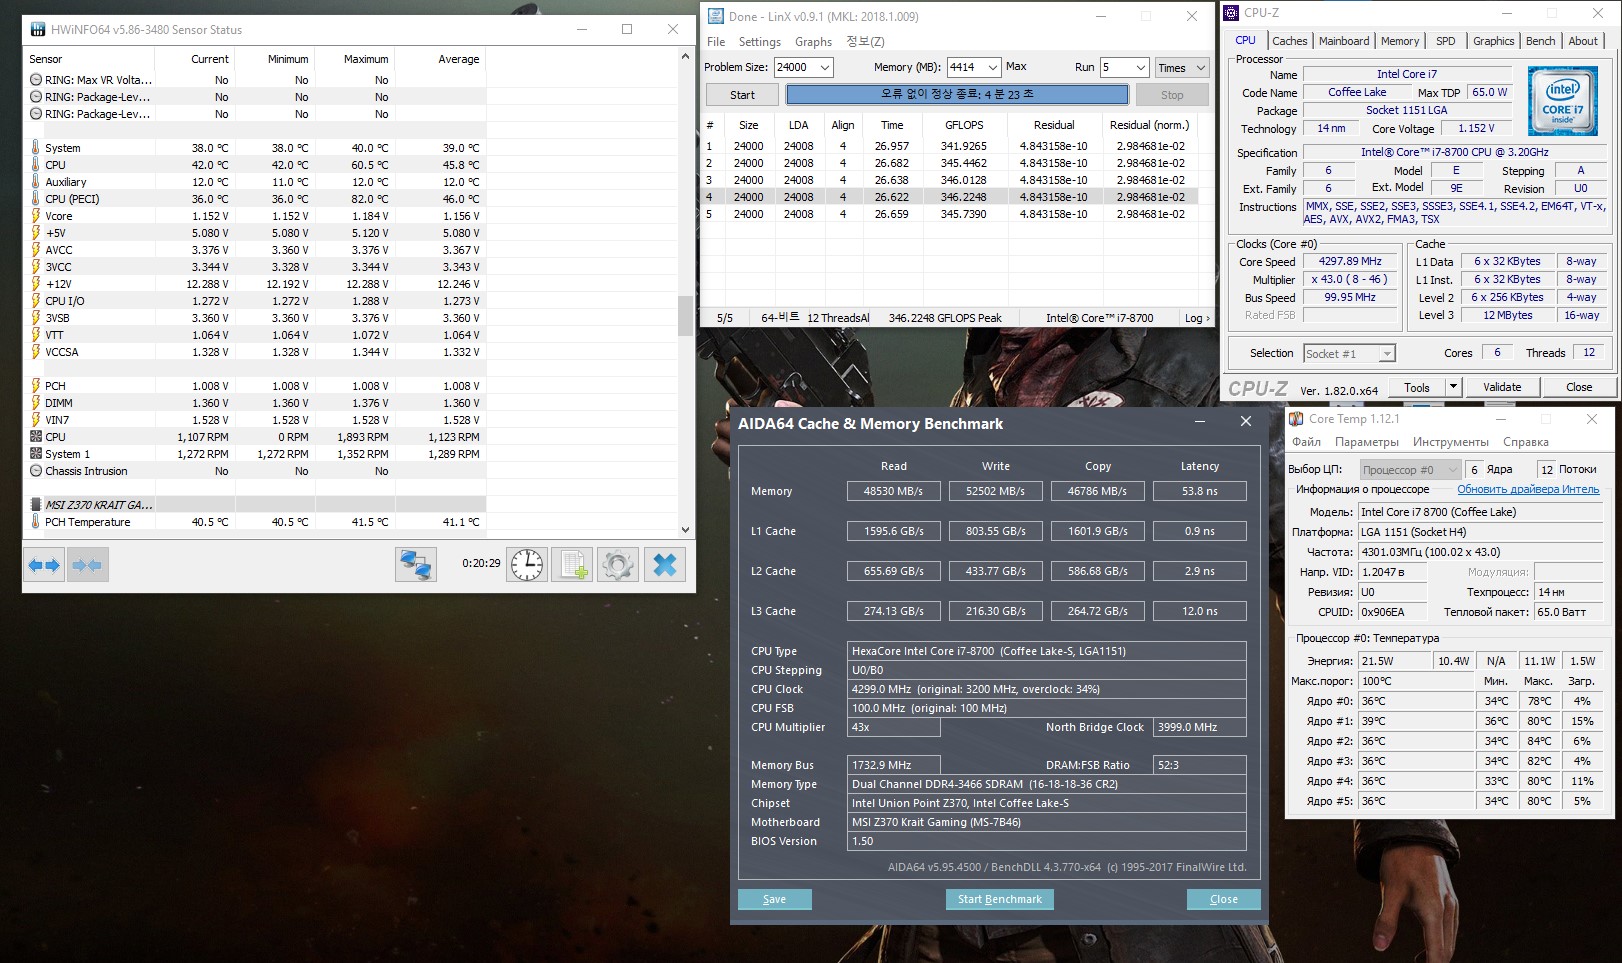Open the Settings menu in LinX
The image size is (1622, 963).
pyautogui.click(x=760, y=42)
